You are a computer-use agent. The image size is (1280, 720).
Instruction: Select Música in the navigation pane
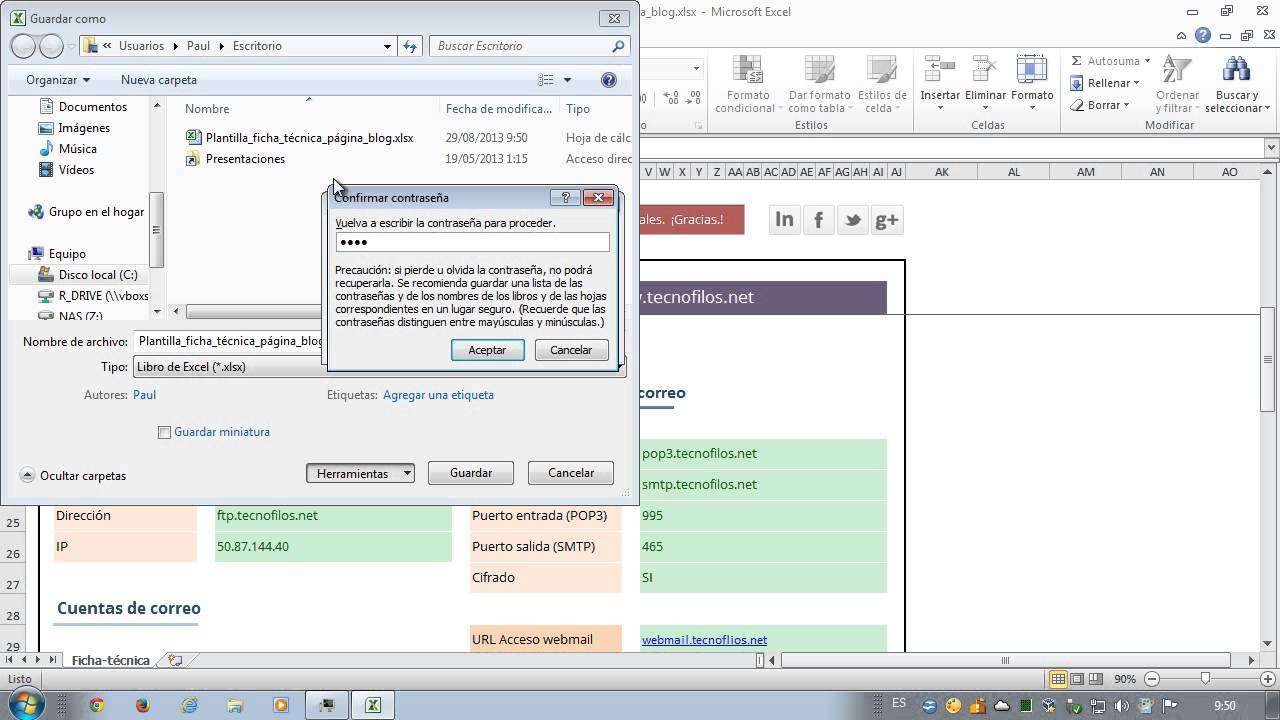(x=77, y=149)
